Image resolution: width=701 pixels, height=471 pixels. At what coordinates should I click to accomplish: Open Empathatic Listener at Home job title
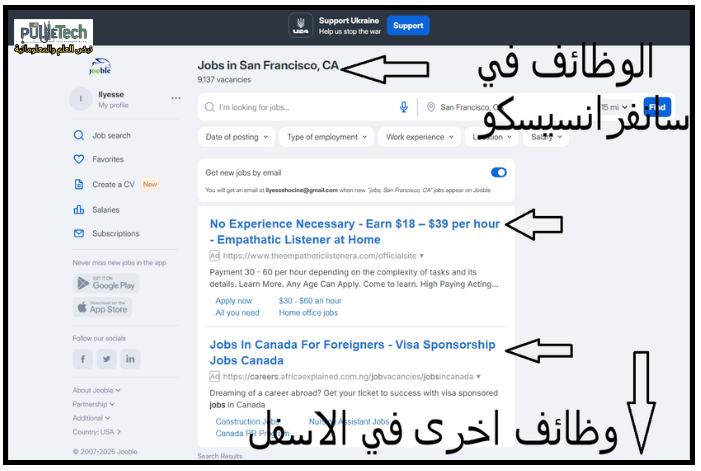[x=355, y=231]
